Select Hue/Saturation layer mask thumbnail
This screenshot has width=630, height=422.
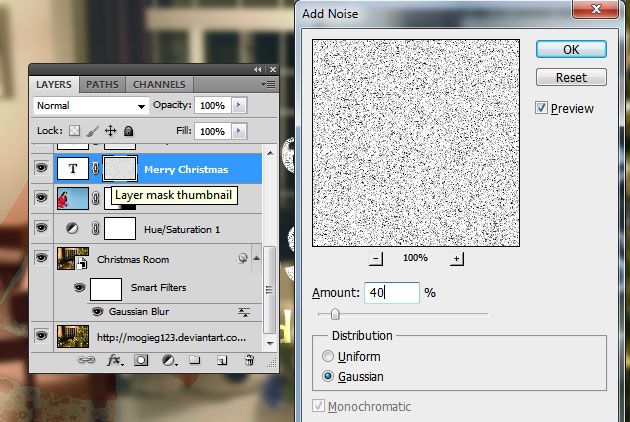tap(120, 229)
